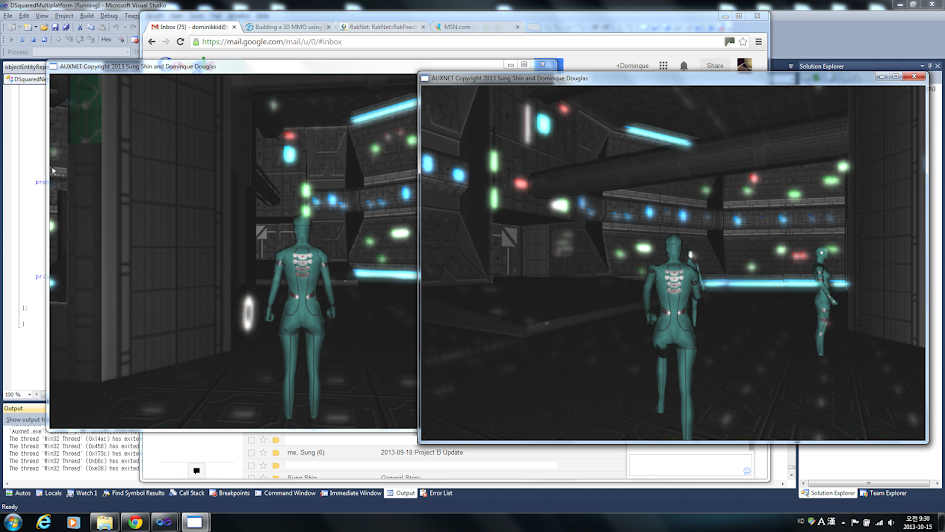Click the Open File folder toolbar icon
945x532 pixels.
coord(44,27)
